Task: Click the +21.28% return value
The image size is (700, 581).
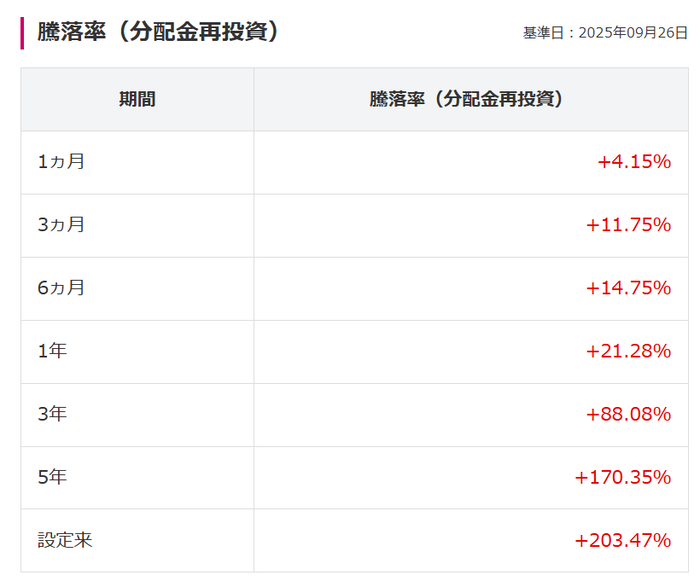Action: pos(628,351)
